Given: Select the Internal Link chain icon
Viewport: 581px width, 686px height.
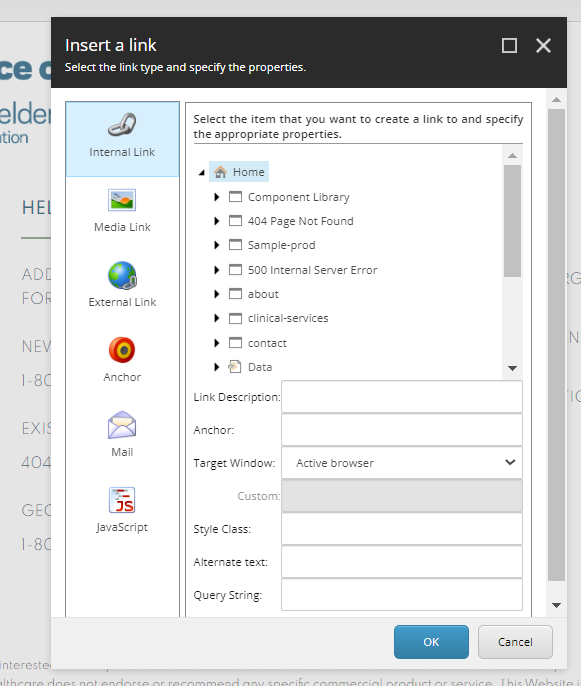Looking at the screenshot, I should click(122, 125).
